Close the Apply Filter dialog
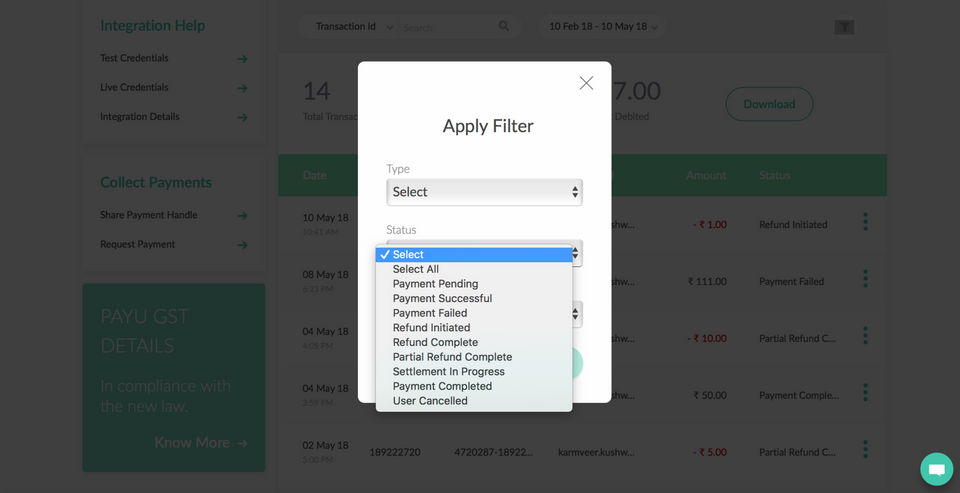This screenshot has height=493, width=960. (x=586, y=83)
